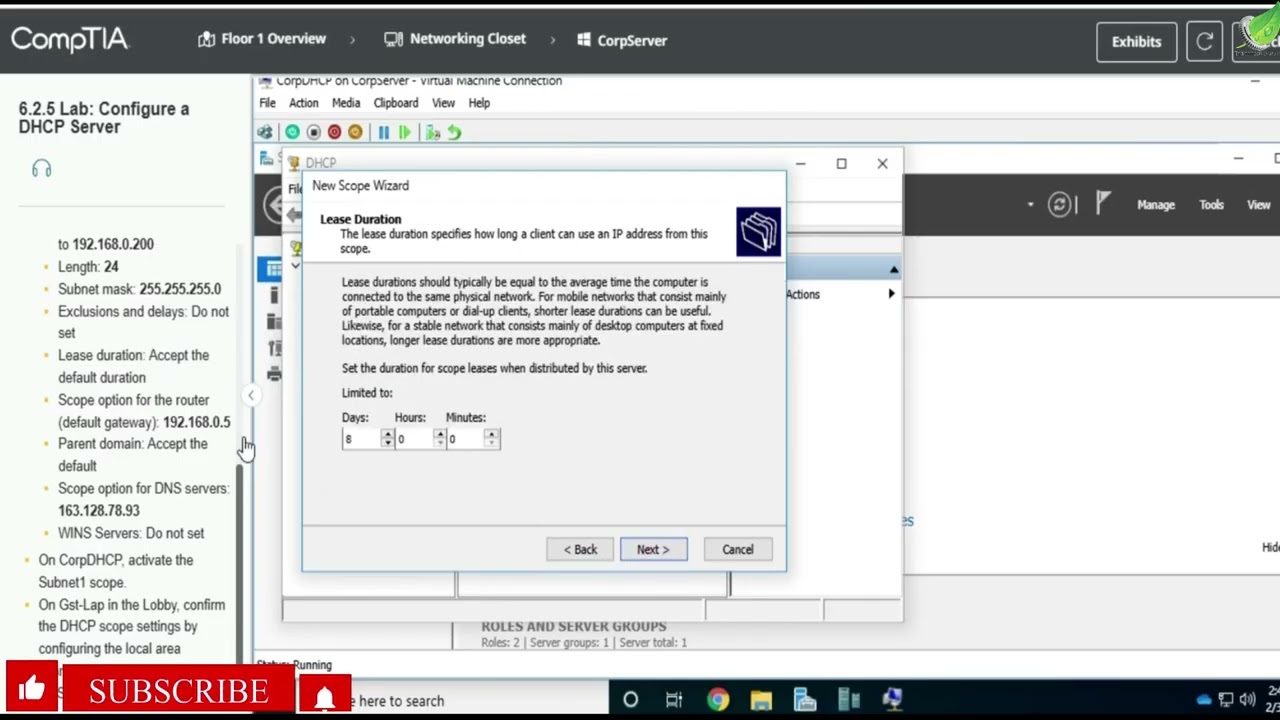
Task: Go to Floor 1 Overview breadcrumb
Action: coord(262,39)
